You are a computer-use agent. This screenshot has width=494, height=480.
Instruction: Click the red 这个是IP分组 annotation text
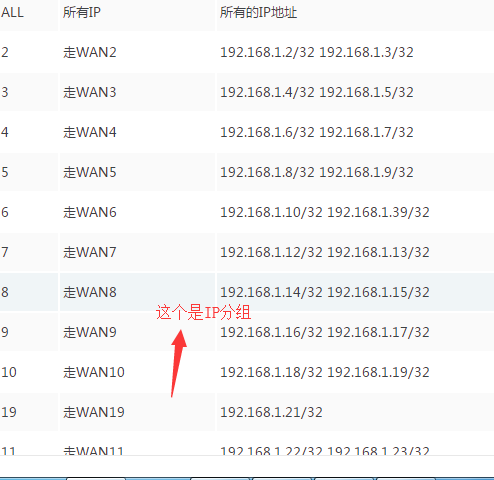click(203, 313)
